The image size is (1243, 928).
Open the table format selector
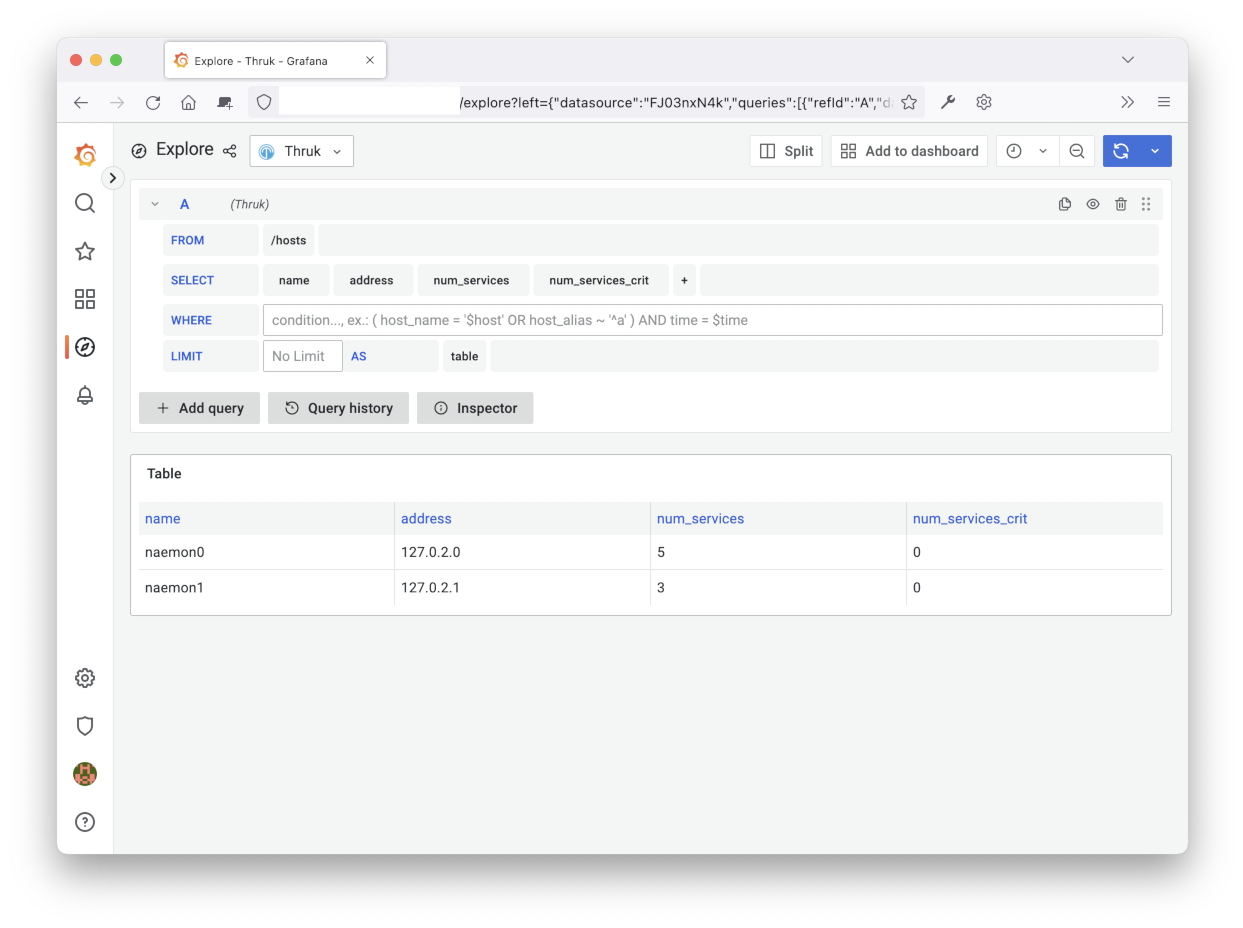click(465, 356)
